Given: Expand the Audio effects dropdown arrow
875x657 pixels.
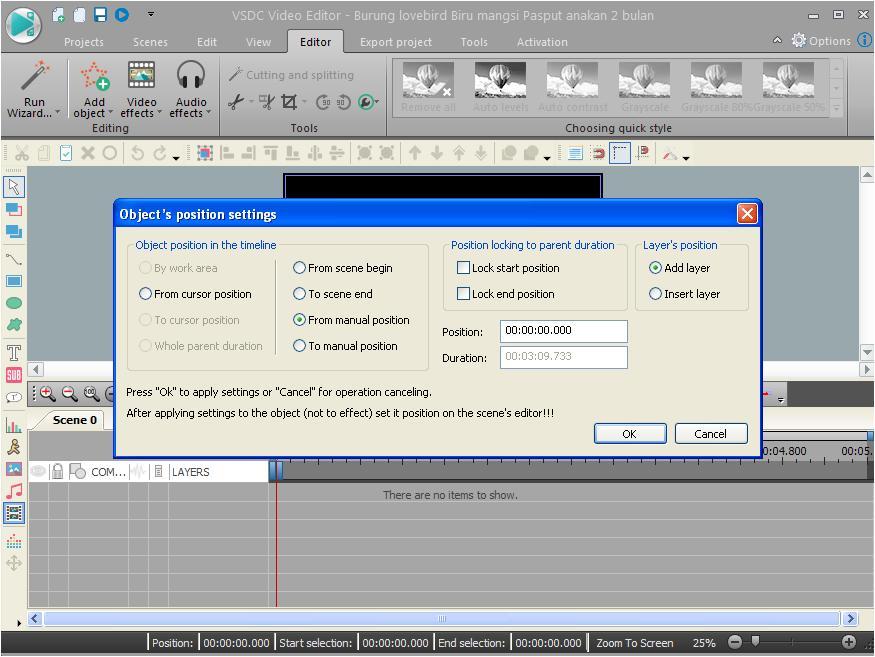Looking at the screenshot, I should click(x=209, y=113).
